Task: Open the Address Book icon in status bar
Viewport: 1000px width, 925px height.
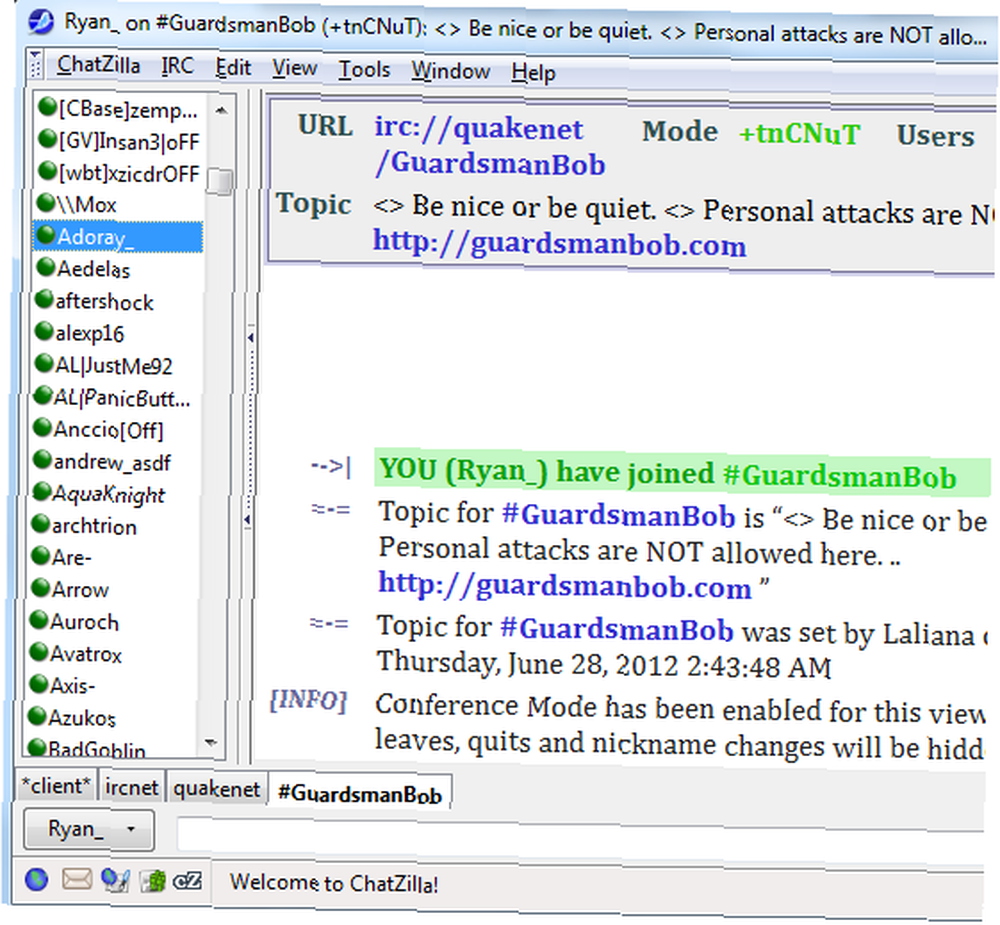Action: click(x=153, y=881)
